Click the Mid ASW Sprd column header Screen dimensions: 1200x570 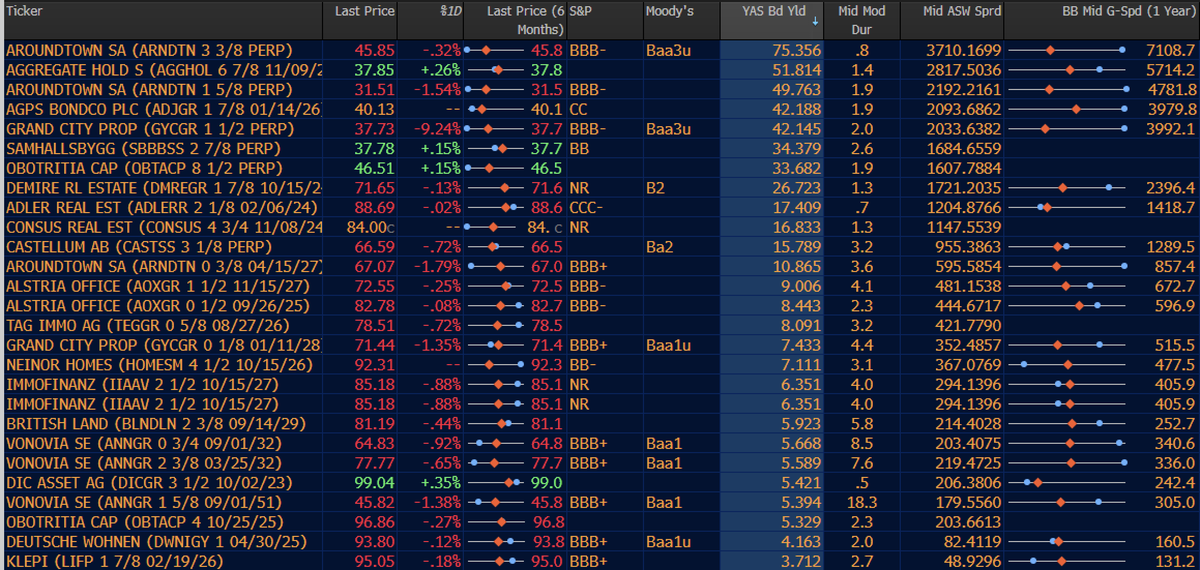point(961,11)
